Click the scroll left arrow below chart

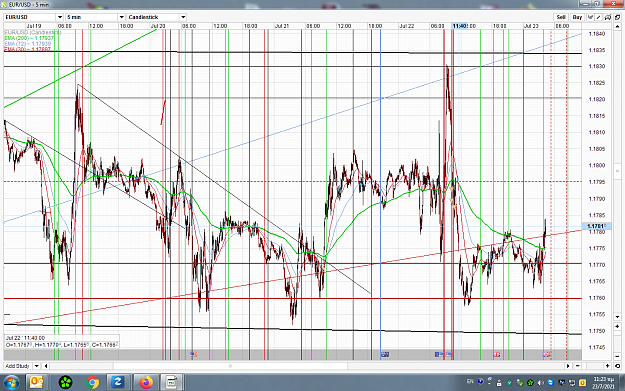tap(46, 366)
